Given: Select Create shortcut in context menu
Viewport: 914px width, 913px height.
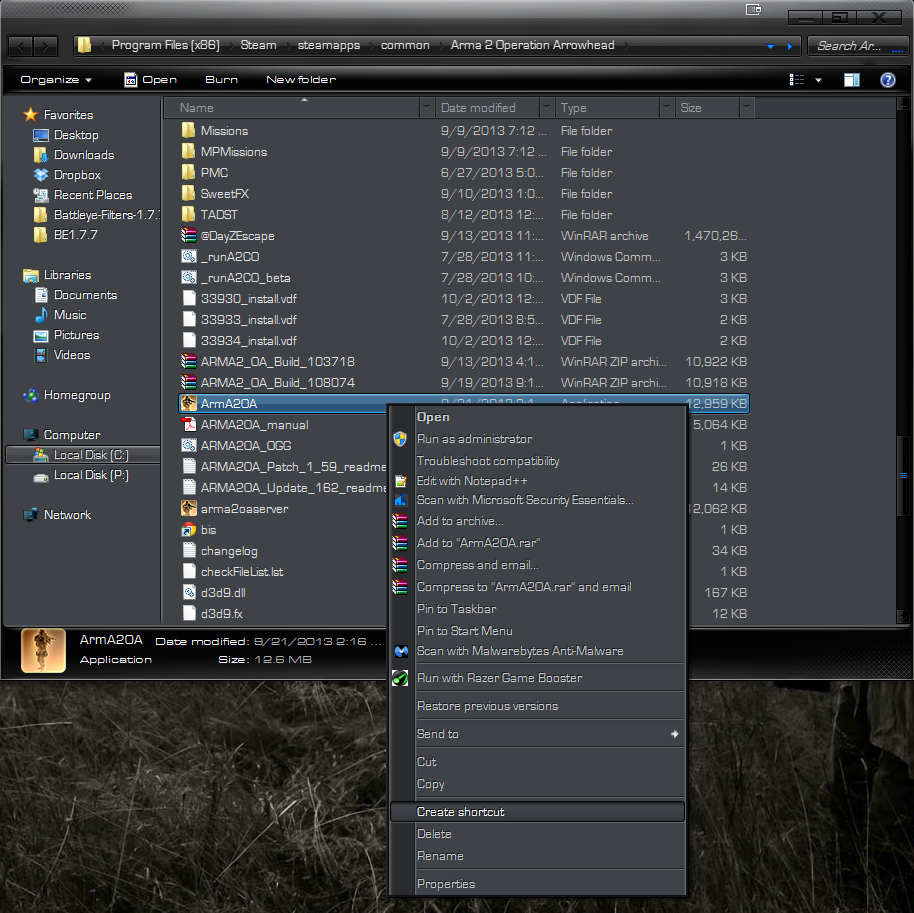Looking at the screenshot, I should point(537,812).
